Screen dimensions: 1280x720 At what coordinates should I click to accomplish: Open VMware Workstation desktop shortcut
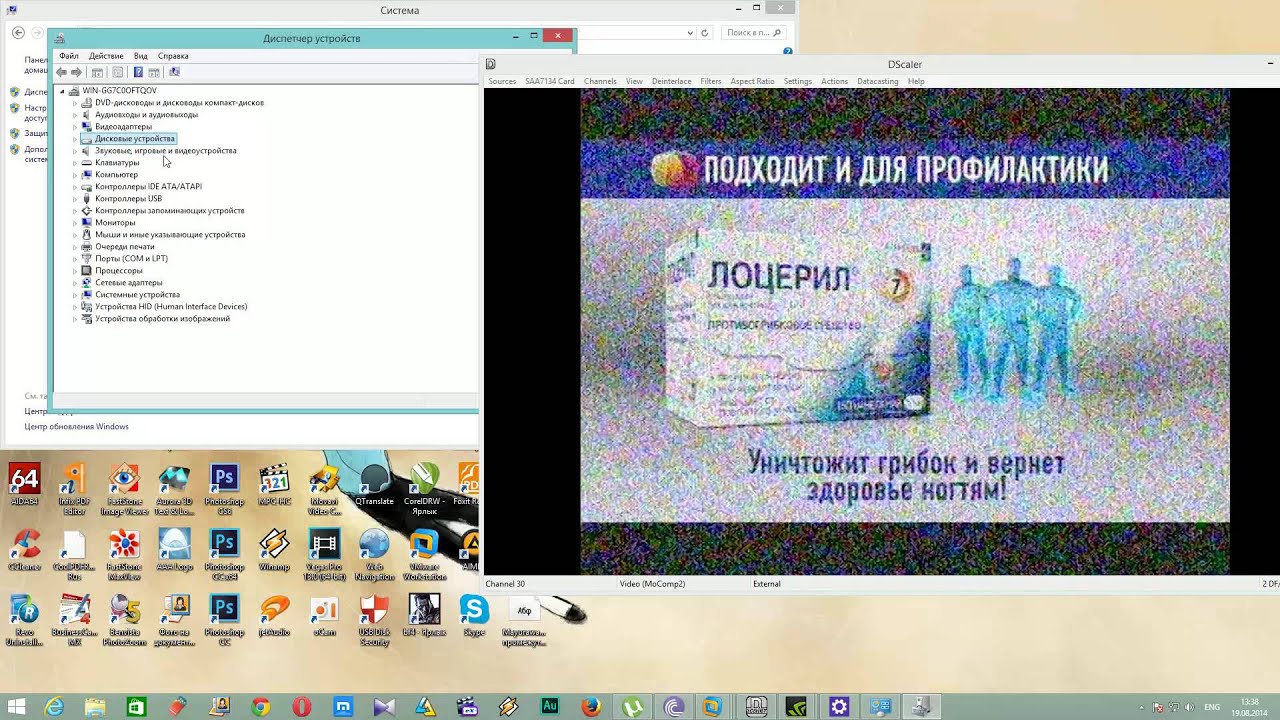(424, 555)
